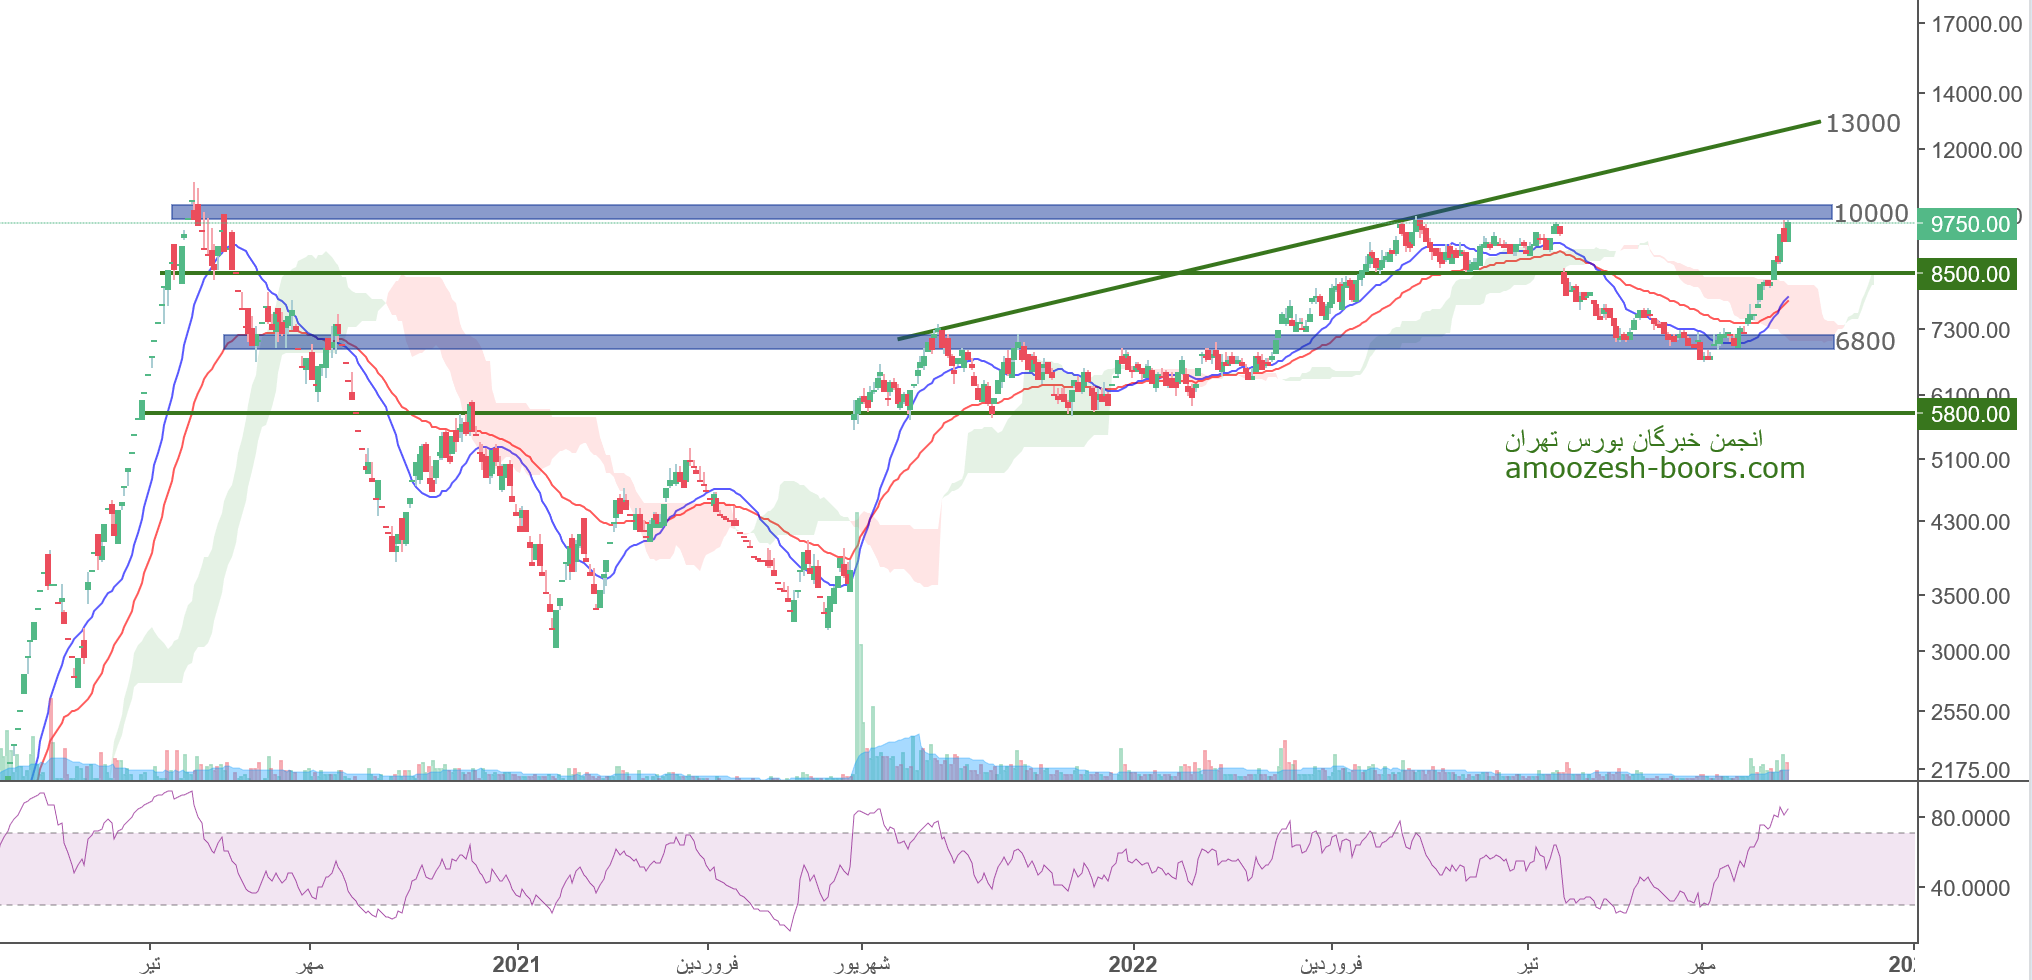
Task: Click 3000.00 on the price scale
Action: [x=1970, y=652]
